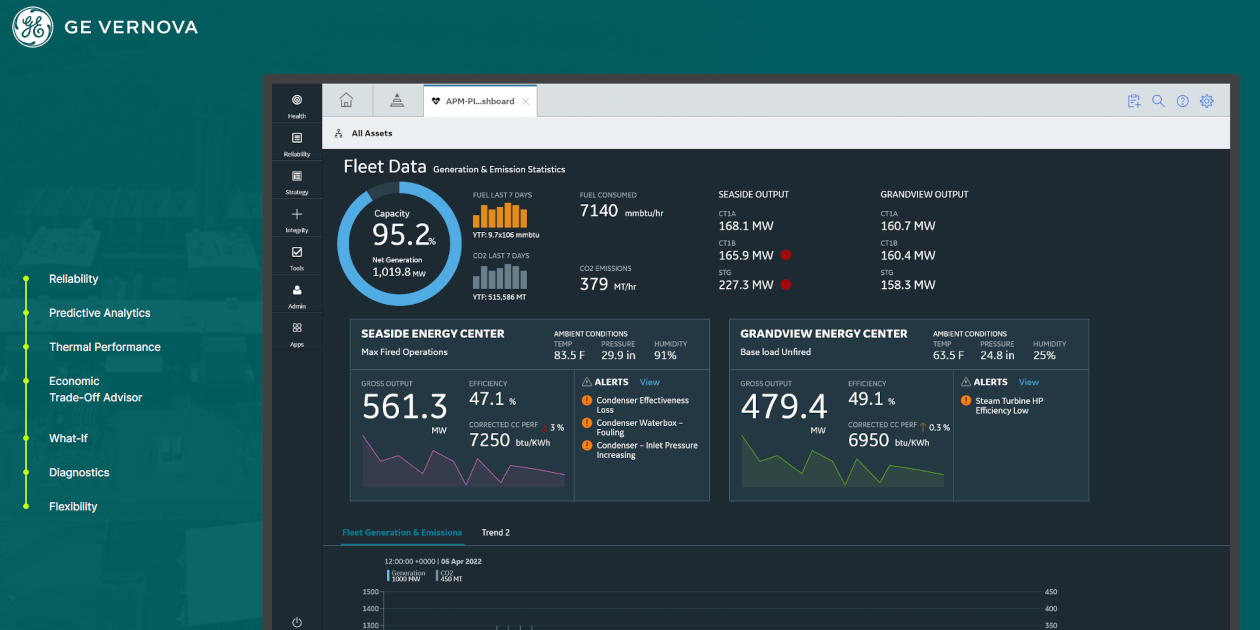Viewport: 1260px width, 630px height.
Task: Open the asset hierarchy browser icon
Action: tap(397, 100)
